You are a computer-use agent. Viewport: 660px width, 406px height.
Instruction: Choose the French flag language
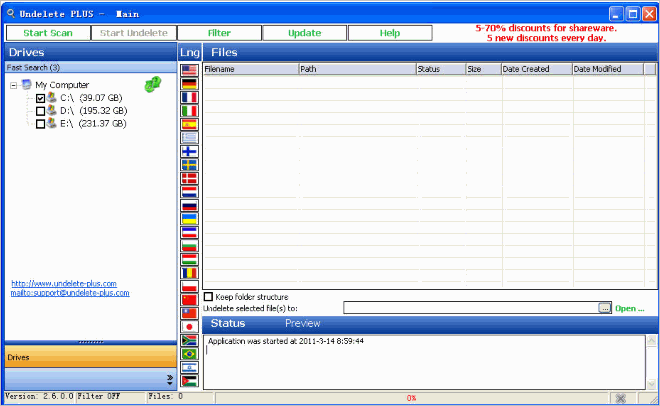pyautogui.click(x=189, y=97)
